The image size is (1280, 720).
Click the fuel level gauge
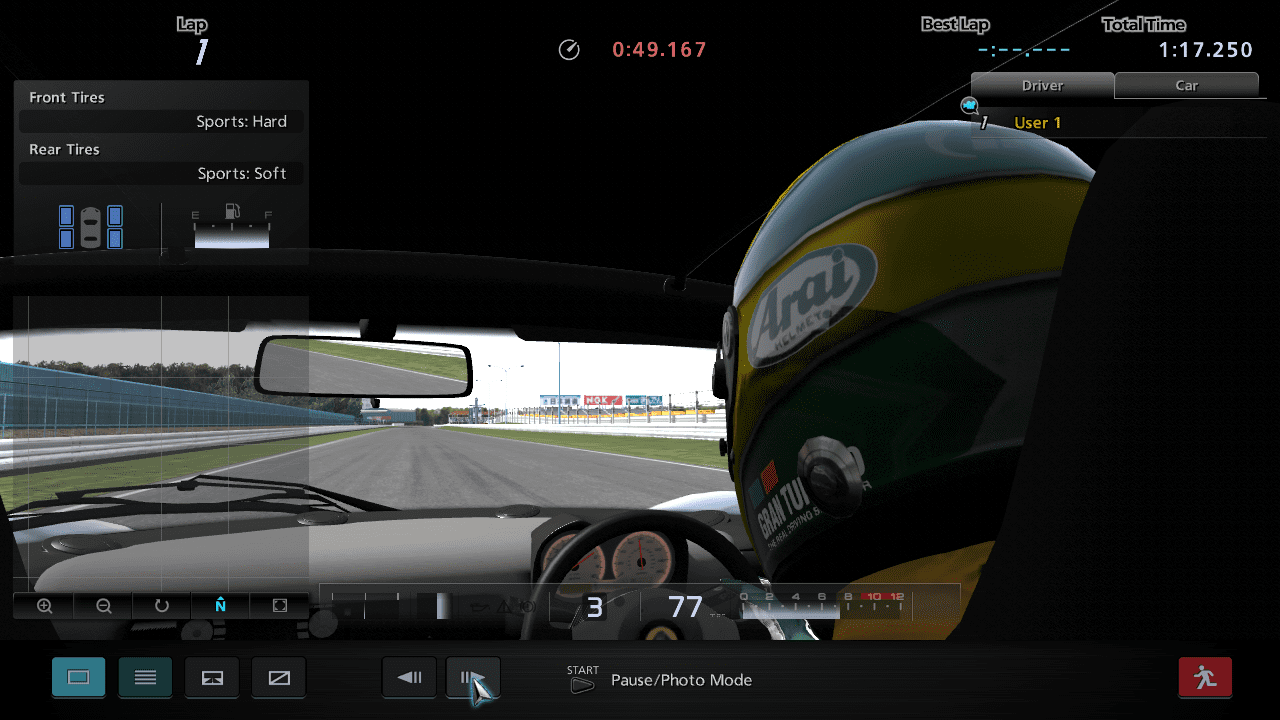click(232, 228)
